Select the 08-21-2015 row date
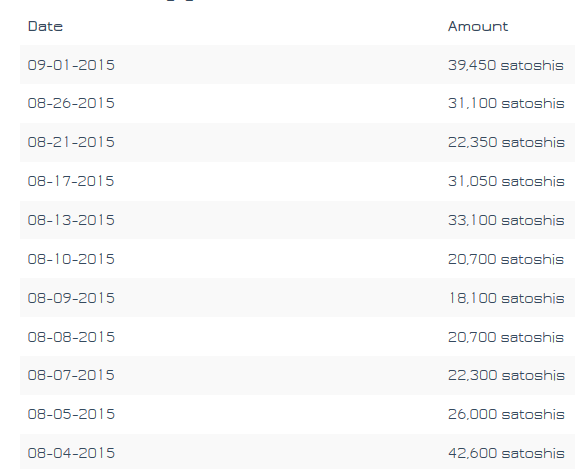The width and height of the screenshot is (575, 469). click(x=71, y=142)
